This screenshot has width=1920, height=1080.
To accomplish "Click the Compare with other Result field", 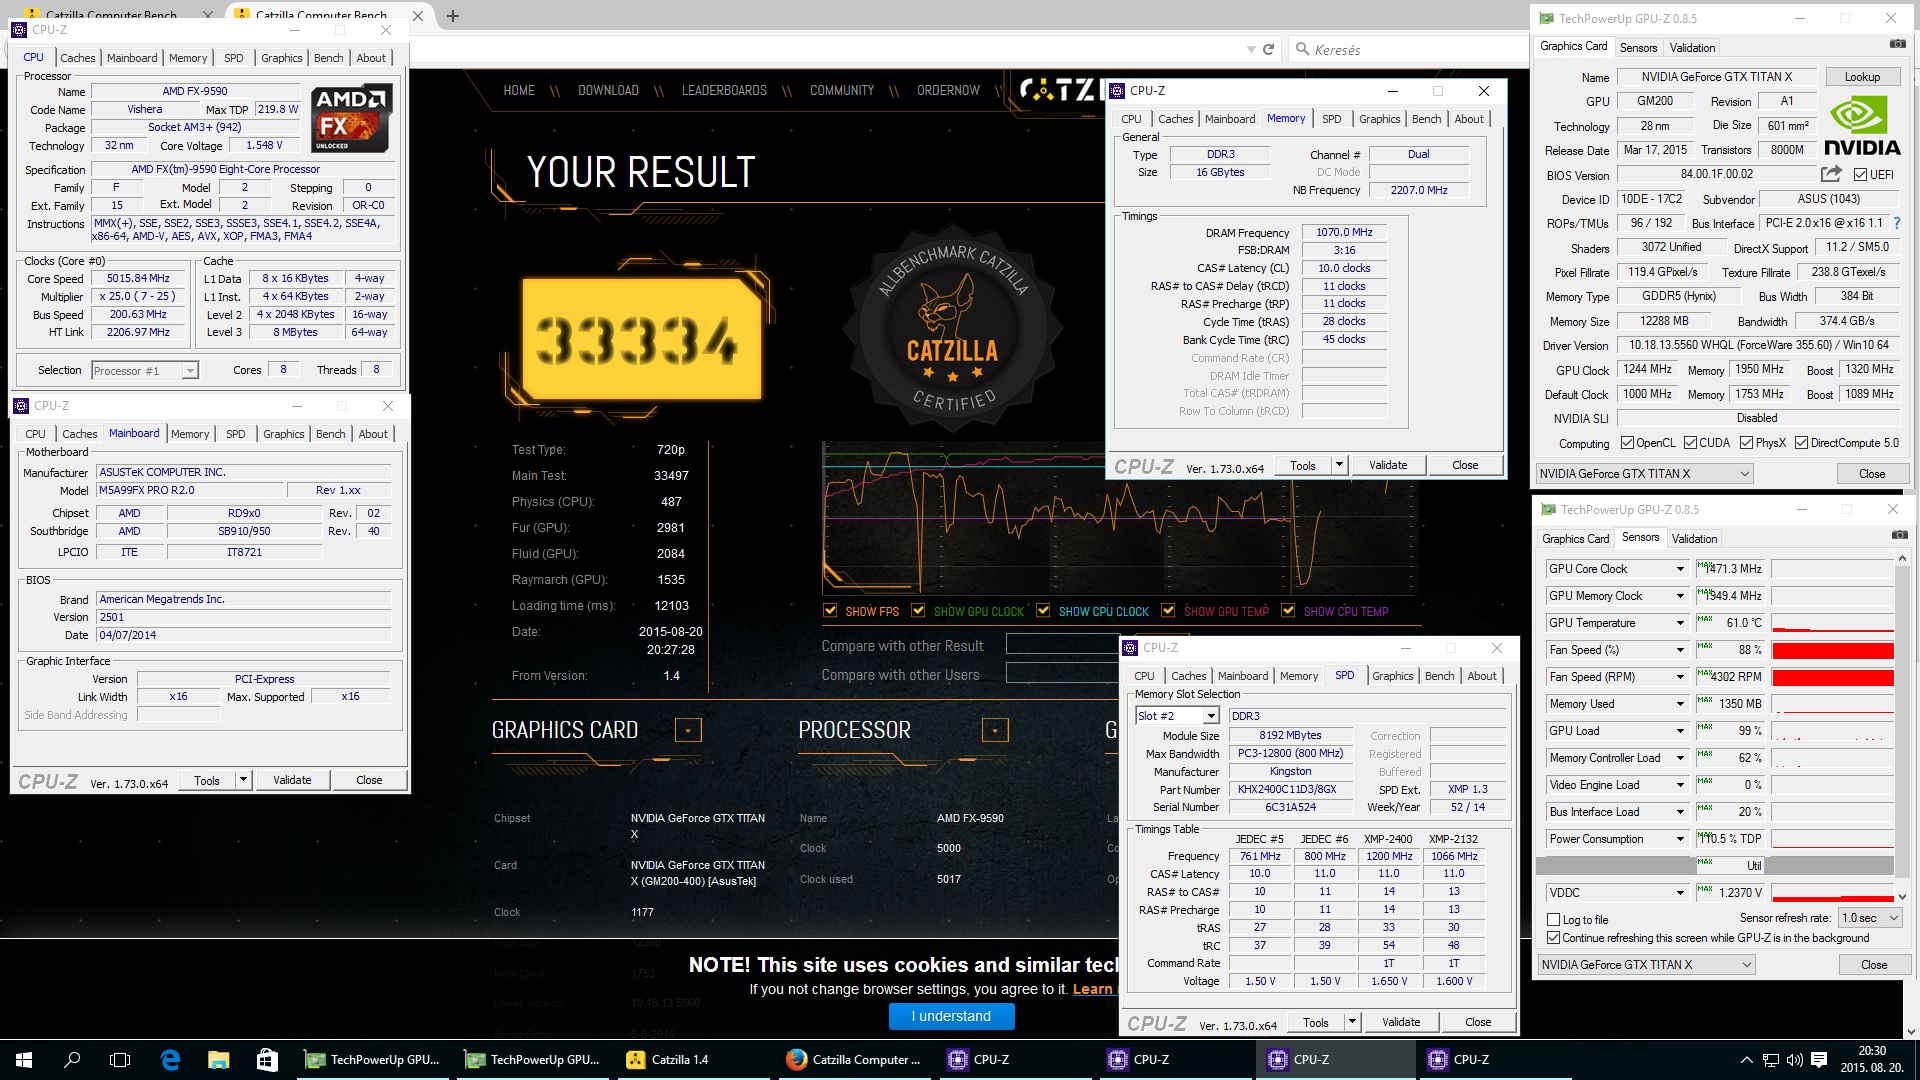I will 1063,645.
